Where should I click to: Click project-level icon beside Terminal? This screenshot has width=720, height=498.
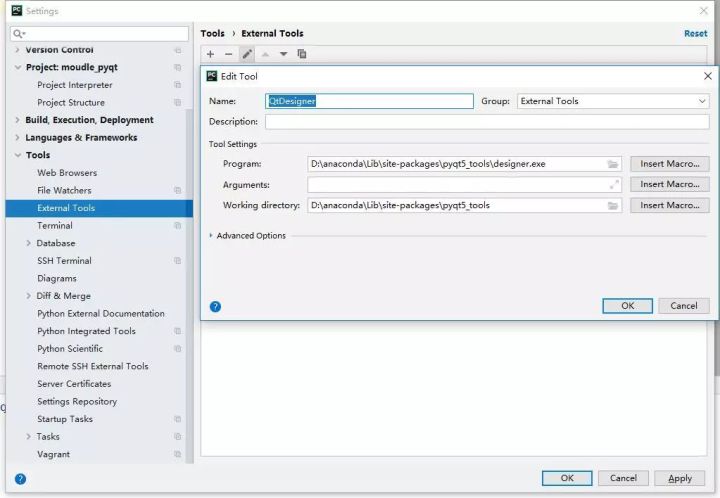point(178,225)
